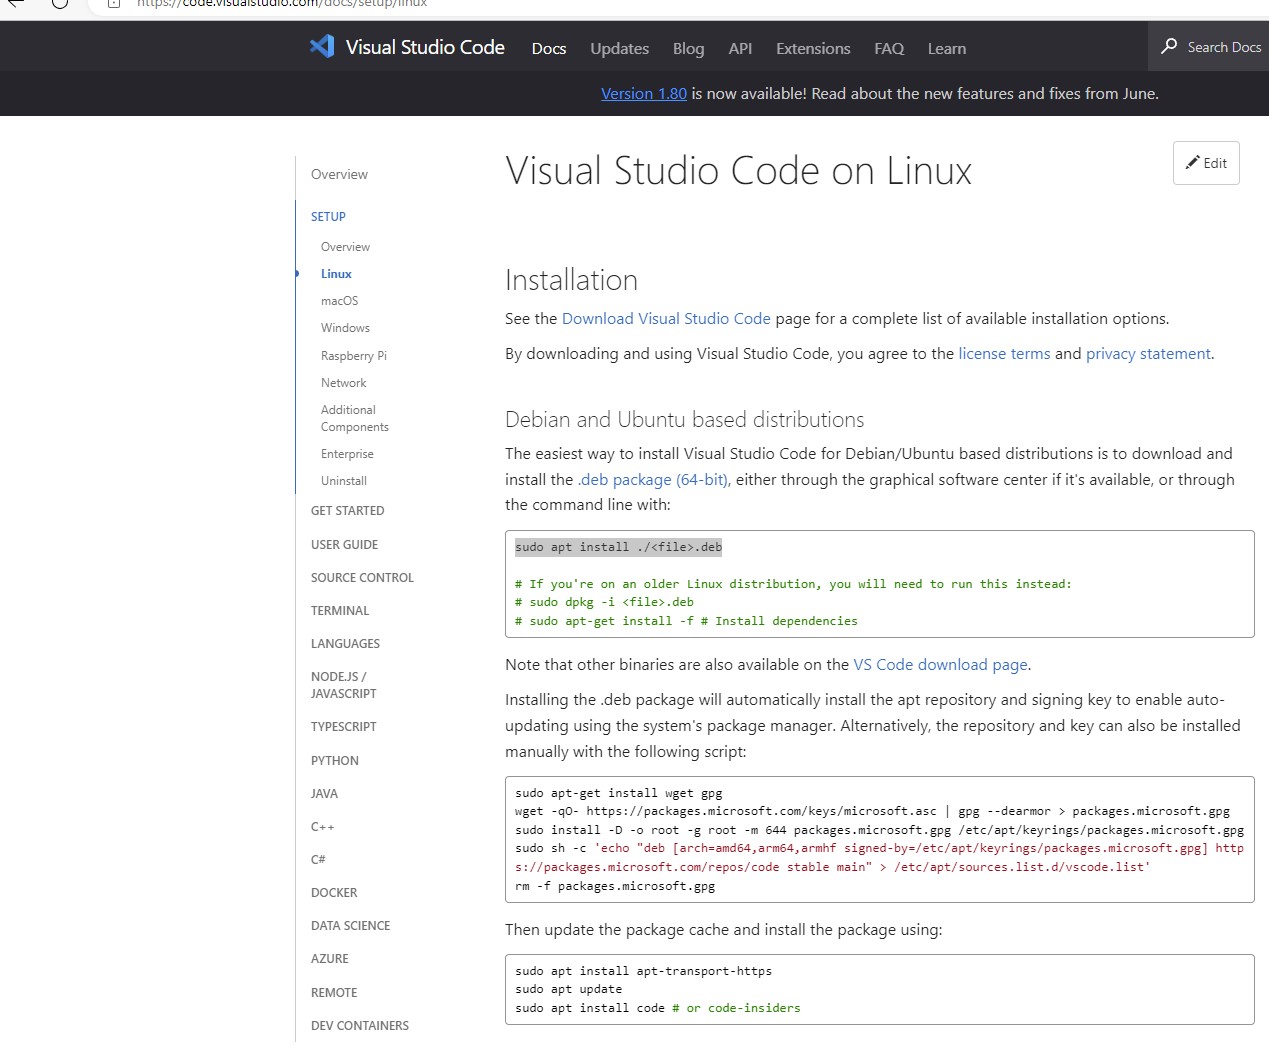Click the Visual Studio Code logo icon

pos(322,46)
